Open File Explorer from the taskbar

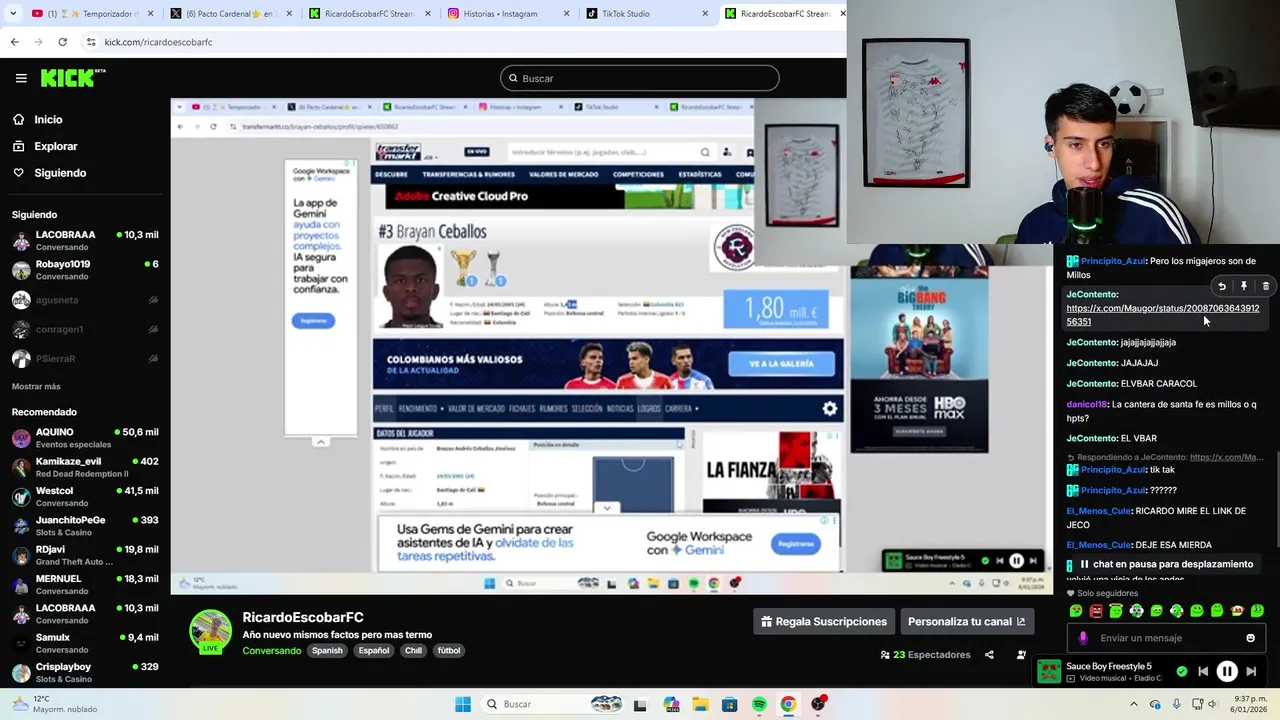700,704
